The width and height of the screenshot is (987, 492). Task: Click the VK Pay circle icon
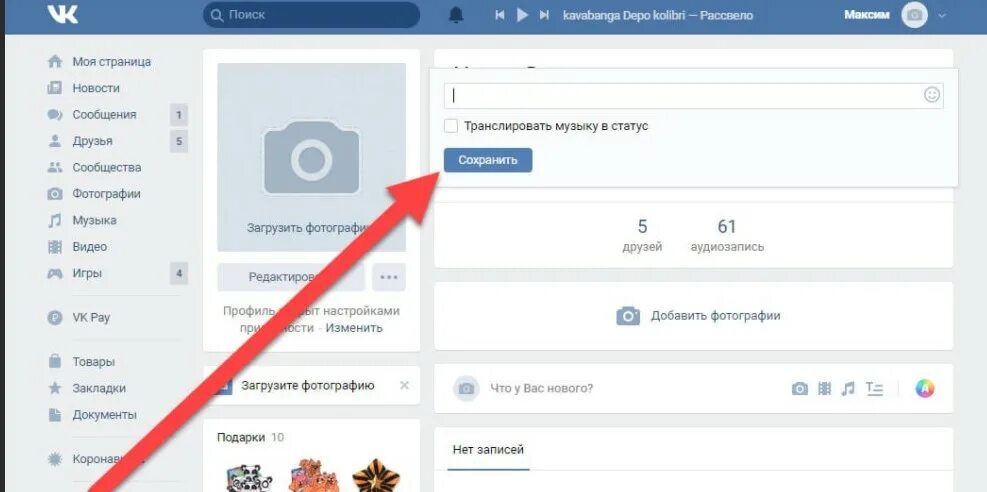tap(55, 317)
